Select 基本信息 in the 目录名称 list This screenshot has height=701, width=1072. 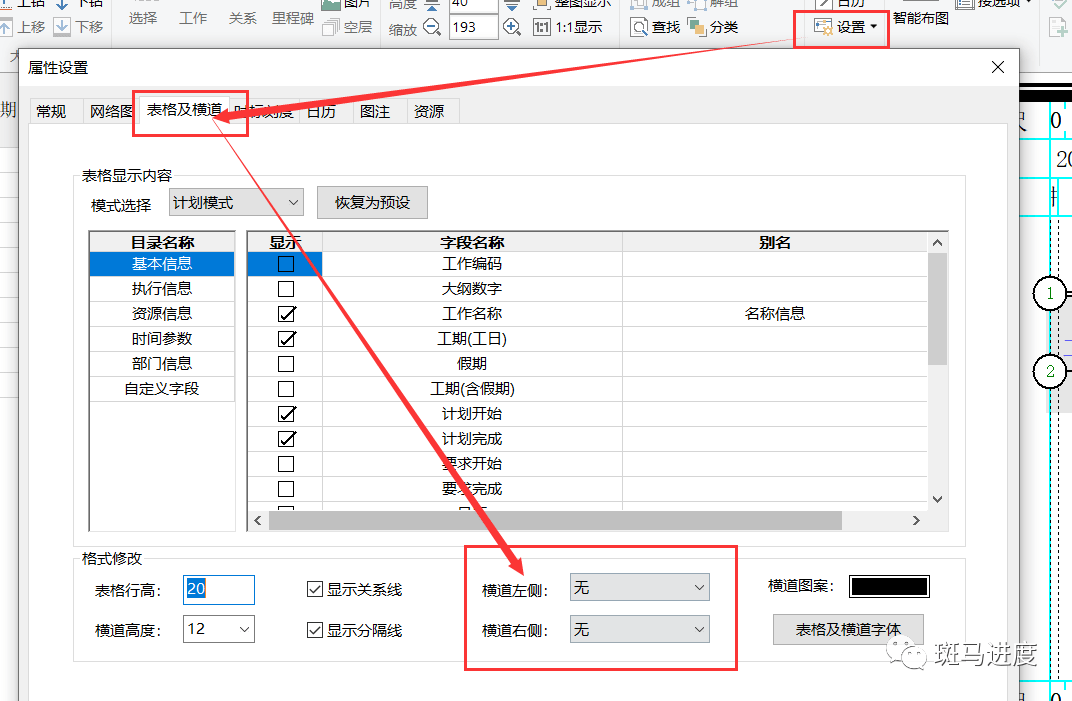(162, 264)
